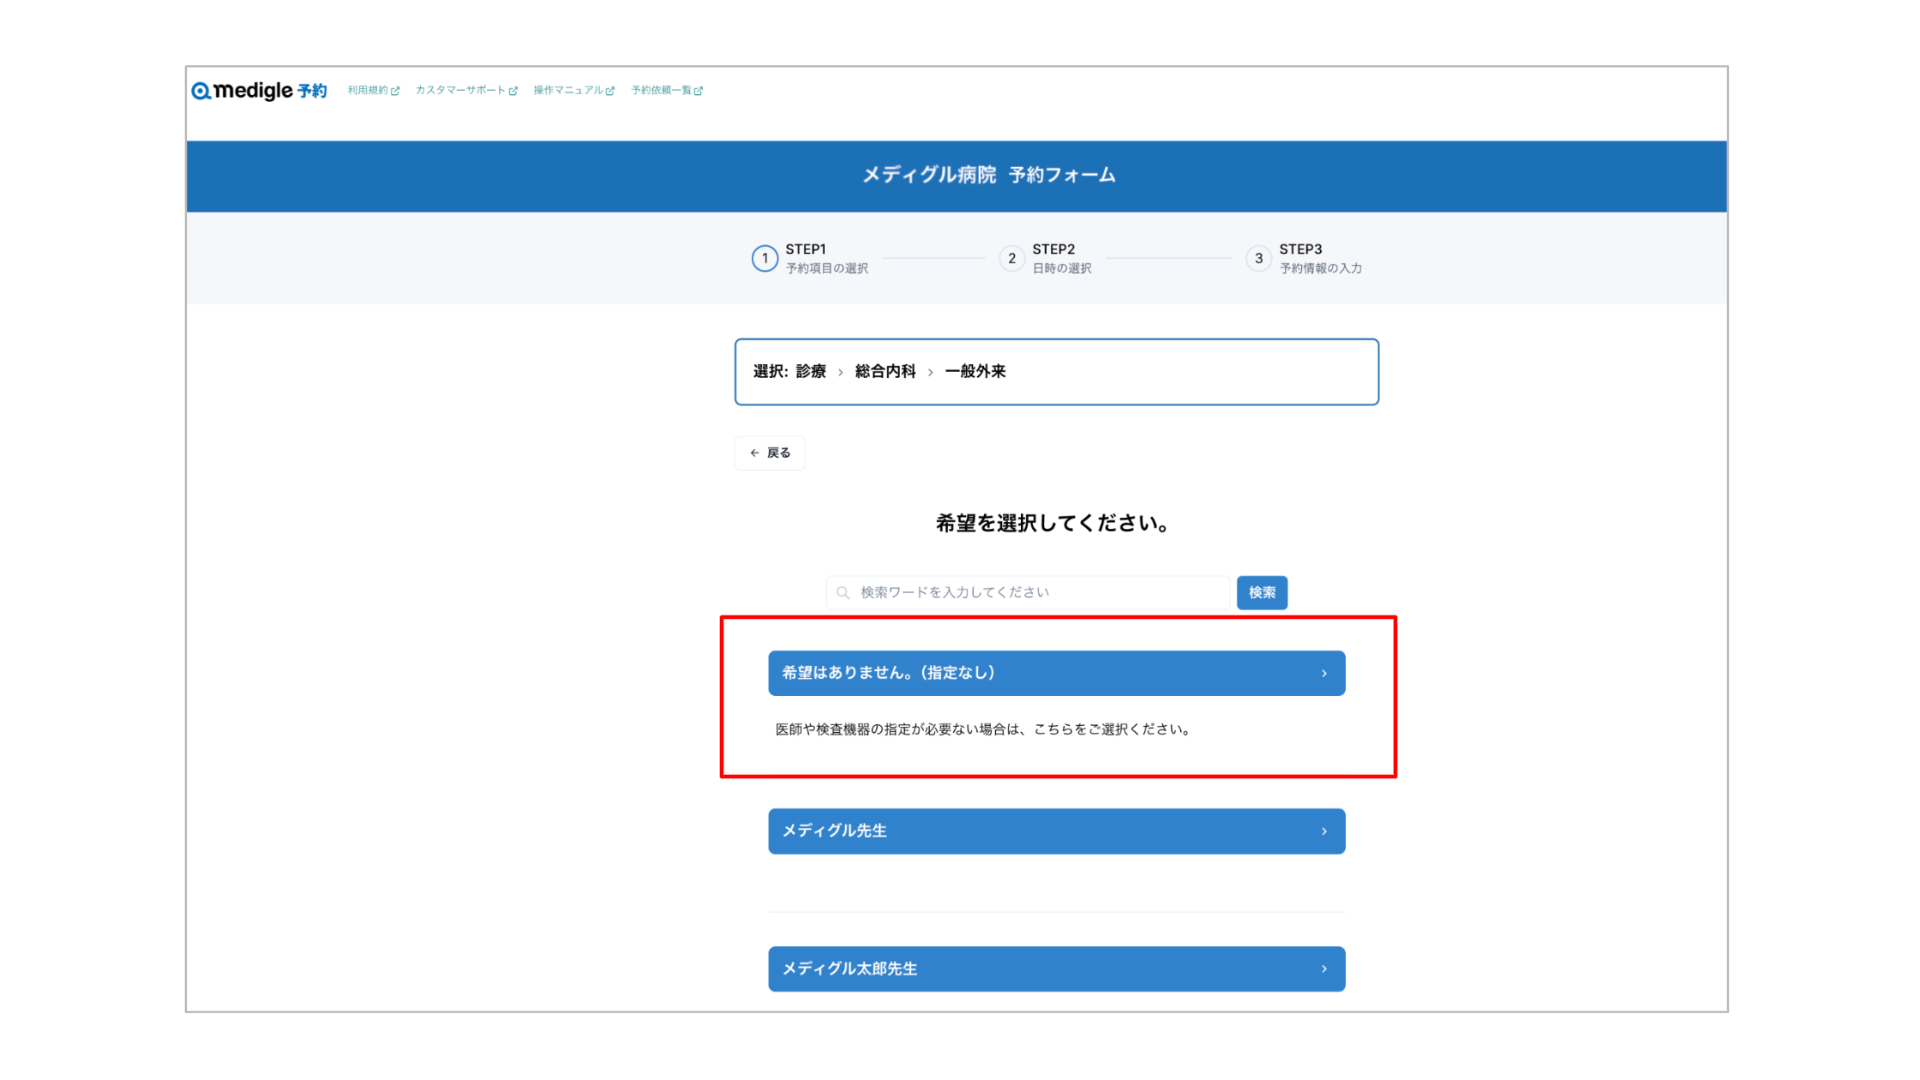Screen dimensions: 1920x1080
Task: Click the magnifier icon in search box
Action: [843, 593]
